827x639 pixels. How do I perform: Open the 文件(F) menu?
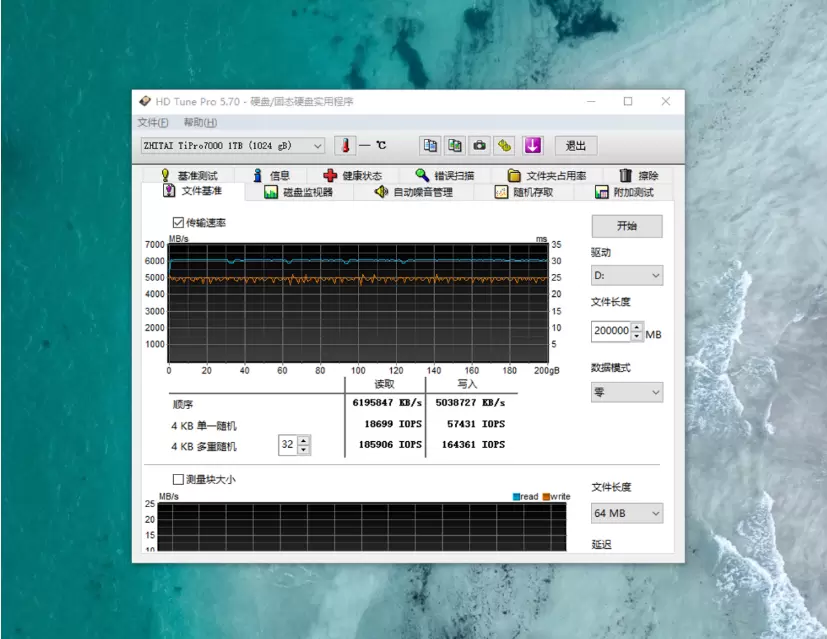point(153,123)
